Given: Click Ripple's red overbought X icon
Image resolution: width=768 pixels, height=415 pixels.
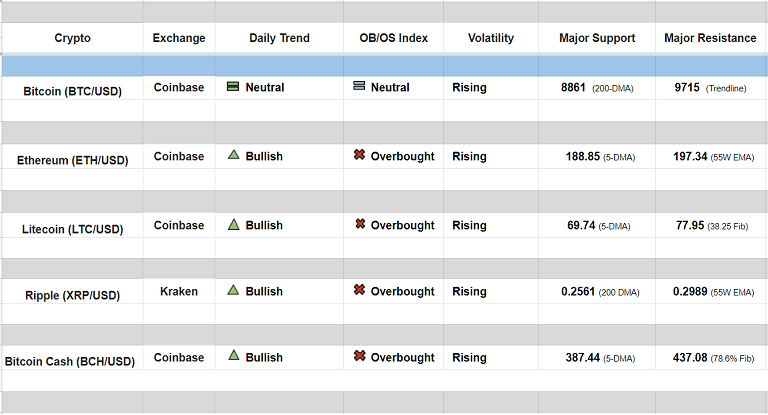Looking at the screenshot, I should tap(359, 290).
